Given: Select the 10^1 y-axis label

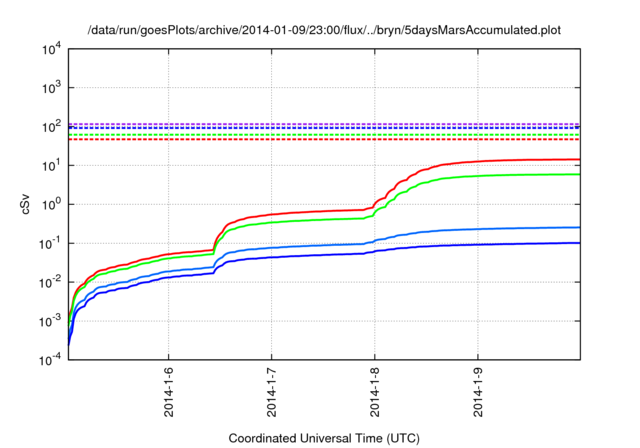Looking at the screenshot, I should click(x=52, y=165).
